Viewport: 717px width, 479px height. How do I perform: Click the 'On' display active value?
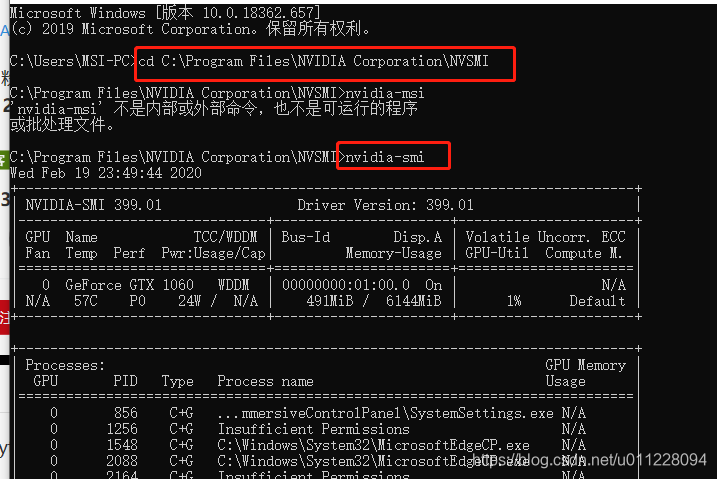point(433,285)
